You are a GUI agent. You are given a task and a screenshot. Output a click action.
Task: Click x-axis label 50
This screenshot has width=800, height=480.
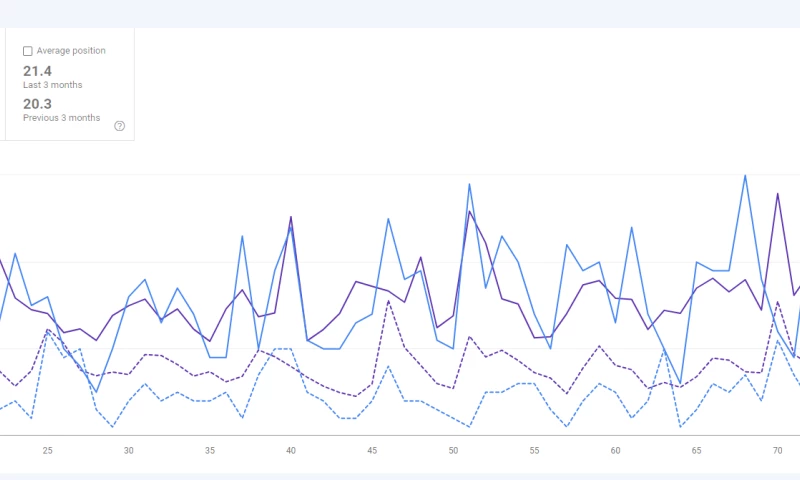click(453, 451)
